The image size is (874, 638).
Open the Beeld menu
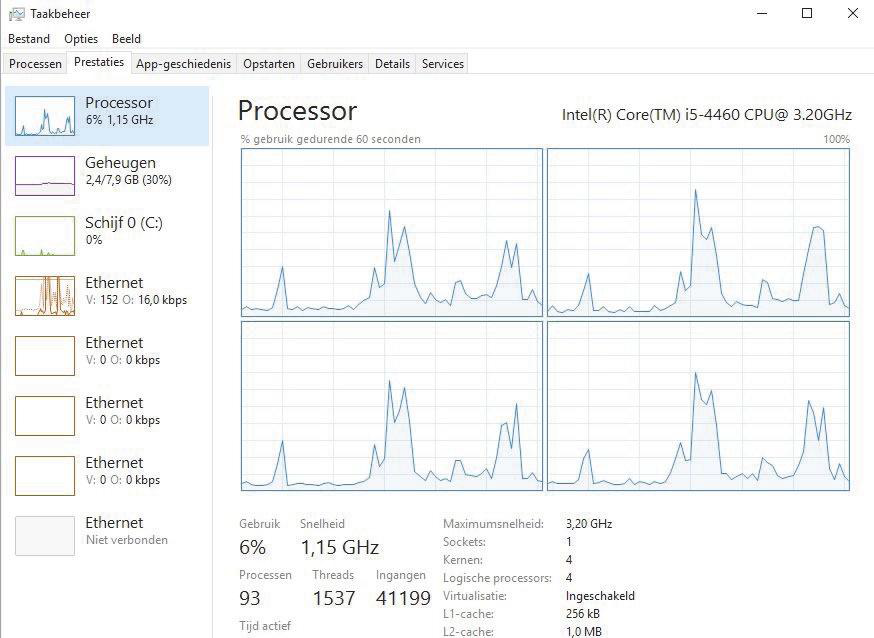(126, 39)
